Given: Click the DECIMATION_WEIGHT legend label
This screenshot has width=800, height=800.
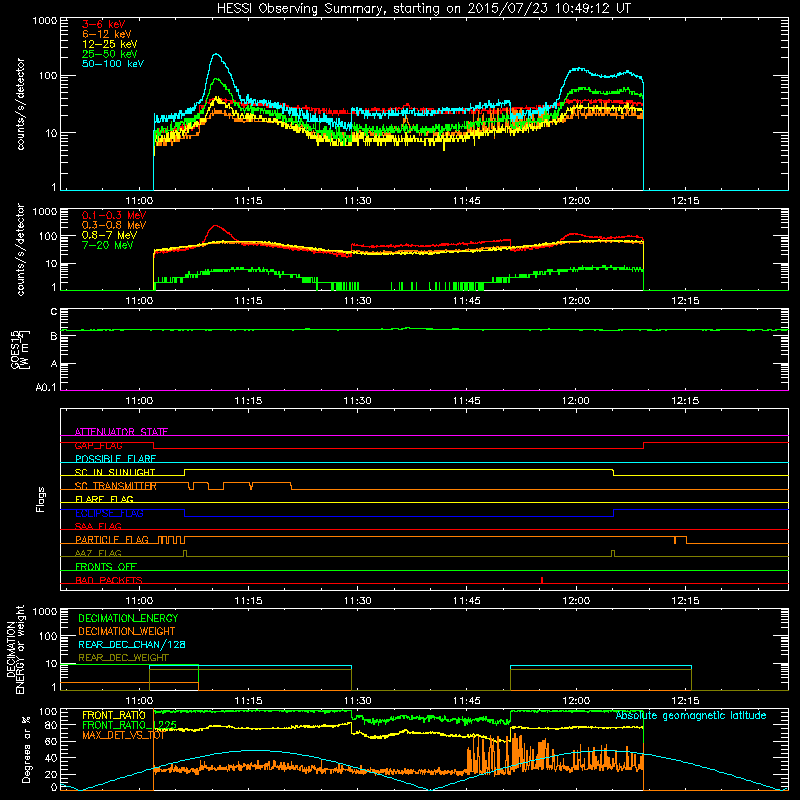Looking at the screenshot, I should [x=127, y=631].
